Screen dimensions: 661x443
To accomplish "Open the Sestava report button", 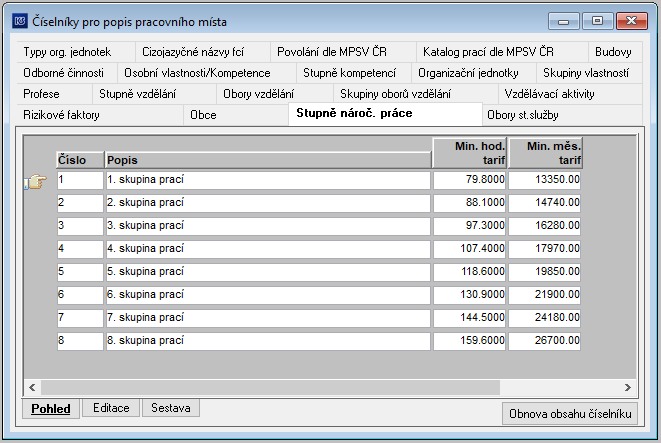I will click(171, 408).
